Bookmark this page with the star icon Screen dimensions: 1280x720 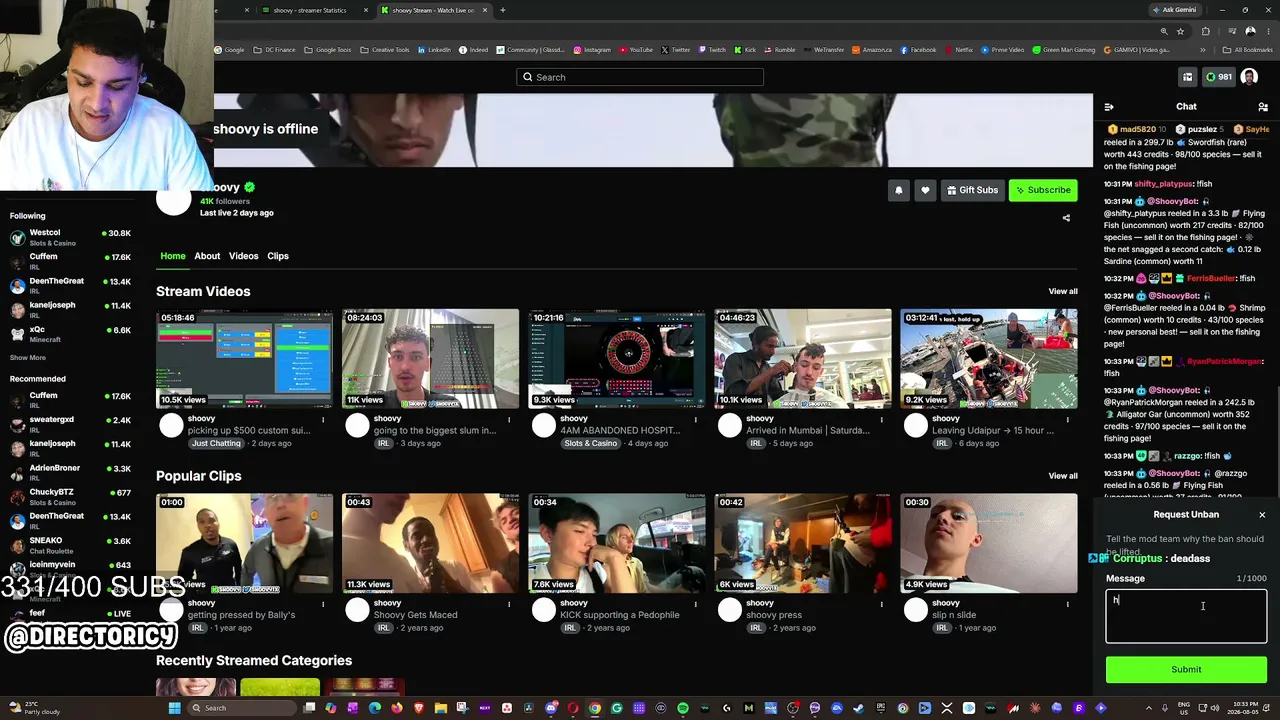tap(1181, 31)
